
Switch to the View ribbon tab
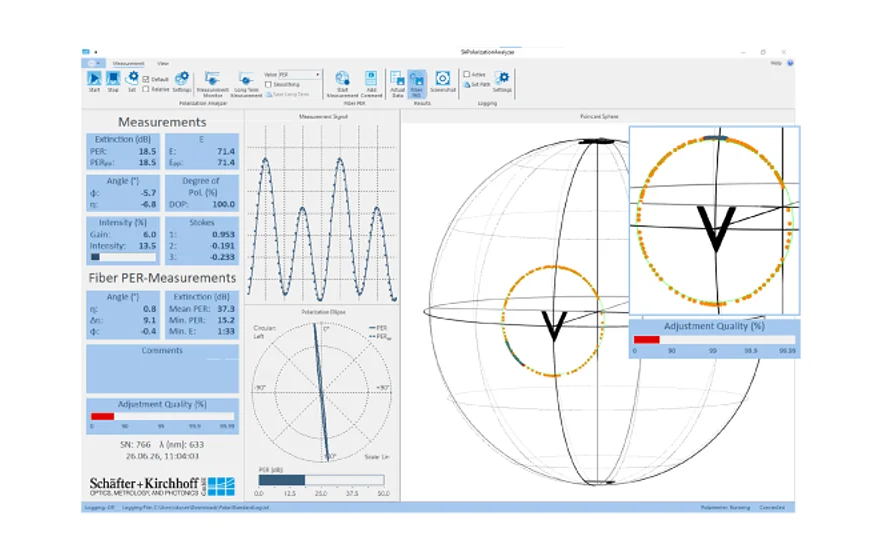point(162,63)
